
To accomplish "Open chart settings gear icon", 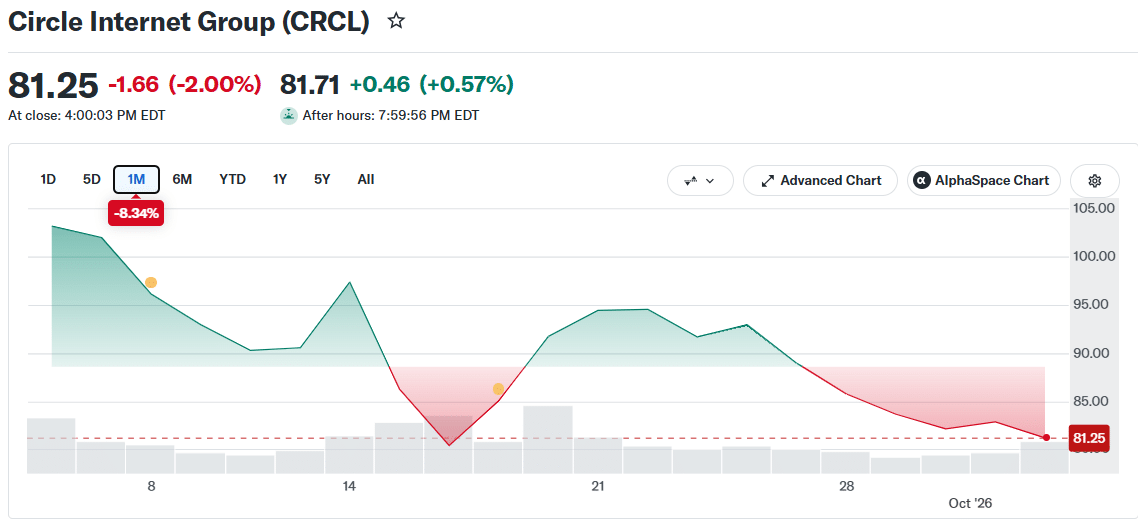I will [1094, 181].
